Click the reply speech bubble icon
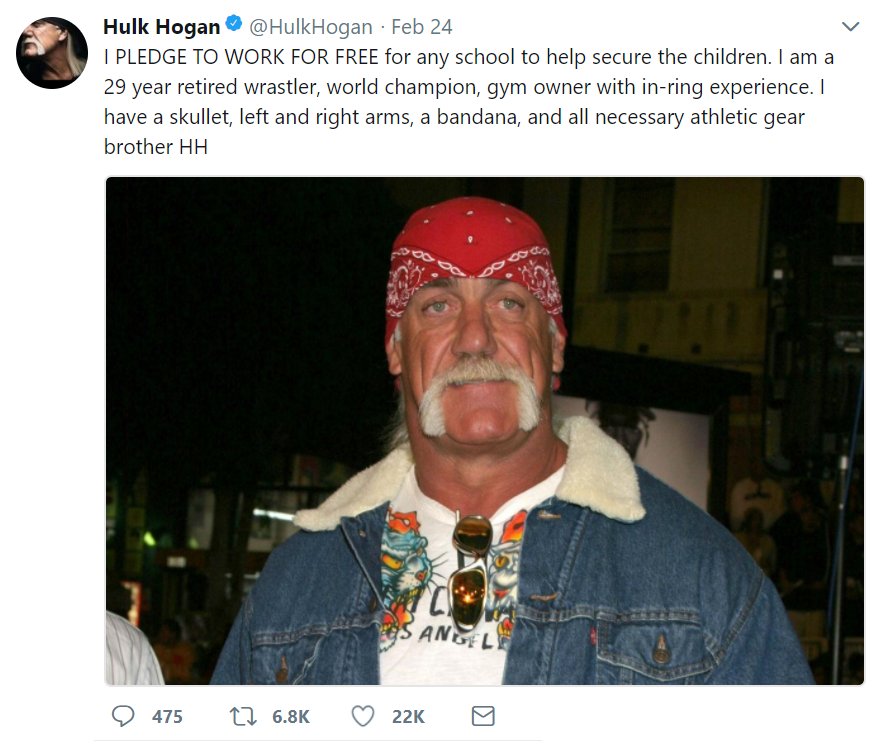 click(123, 716)
